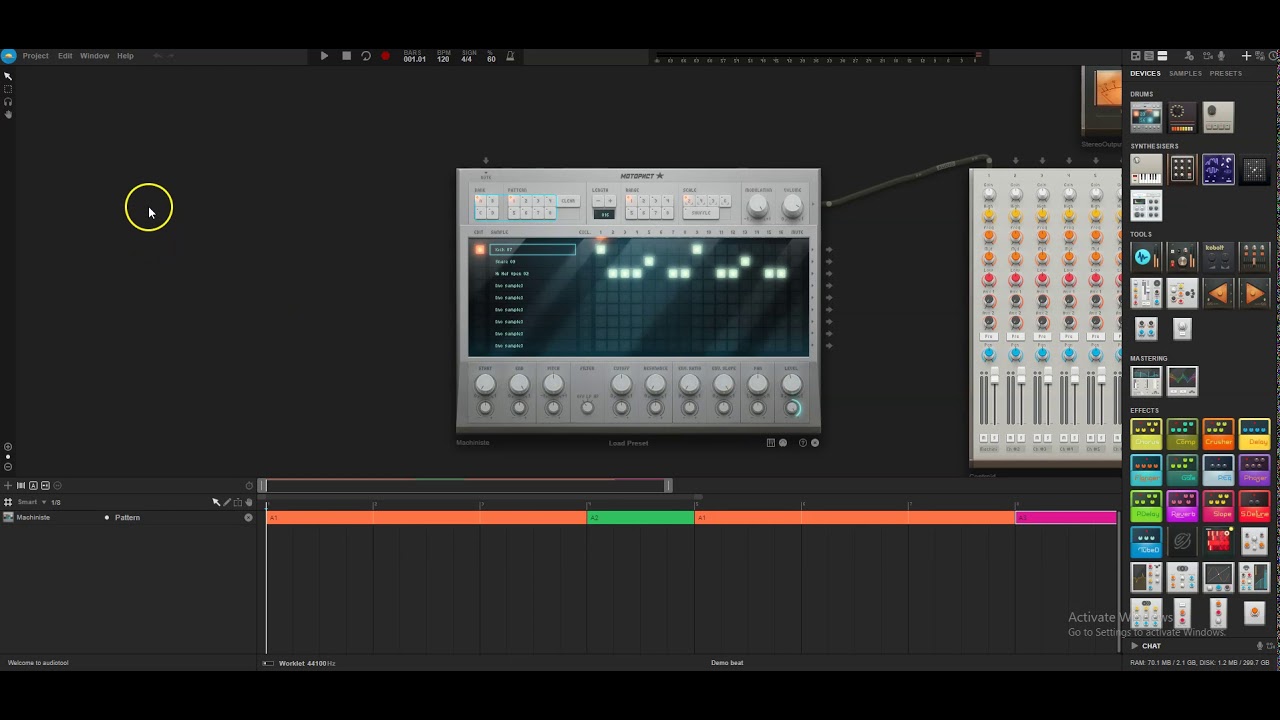The width and height of the screenshot is (1280, 720).
Task: Click the Pattern automation label
Action: (127, 517)
